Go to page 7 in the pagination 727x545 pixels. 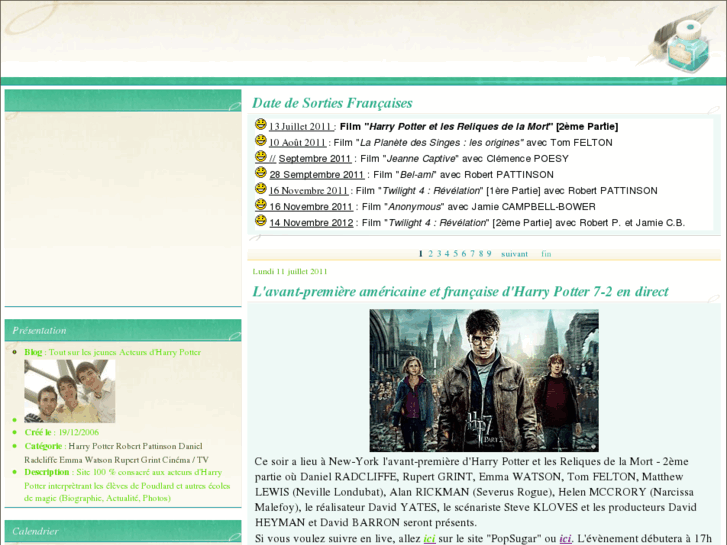click(x=472, y=254)
